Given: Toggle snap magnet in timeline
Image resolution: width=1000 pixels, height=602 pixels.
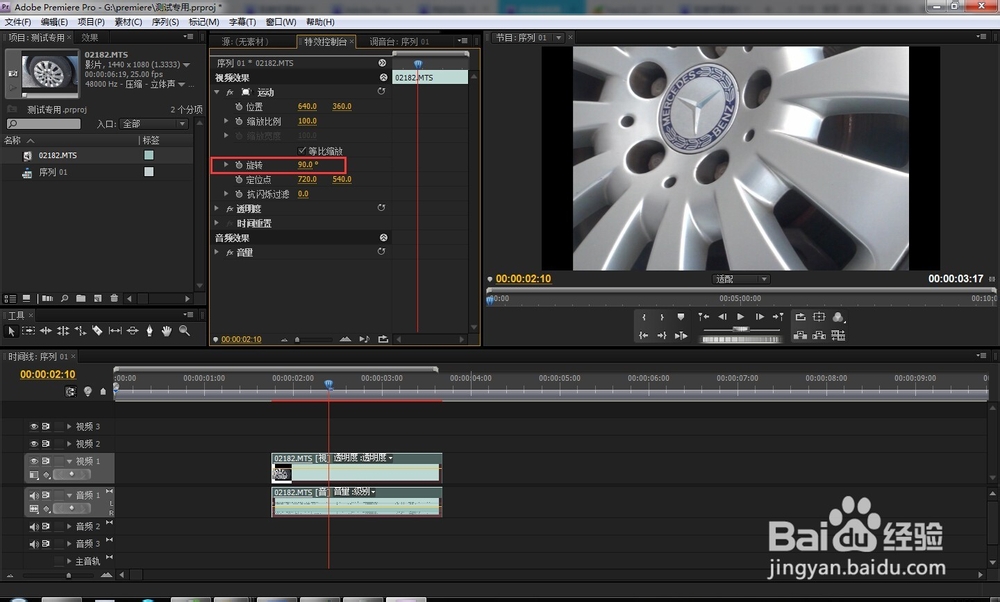Looking at the screenshot, I should click(x=70, y=392).
